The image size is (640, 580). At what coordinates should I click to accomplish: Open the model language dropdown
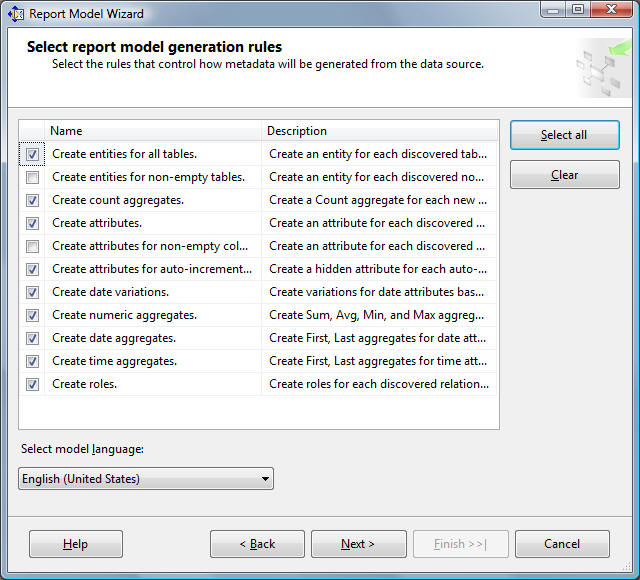(x=265, y=479)
